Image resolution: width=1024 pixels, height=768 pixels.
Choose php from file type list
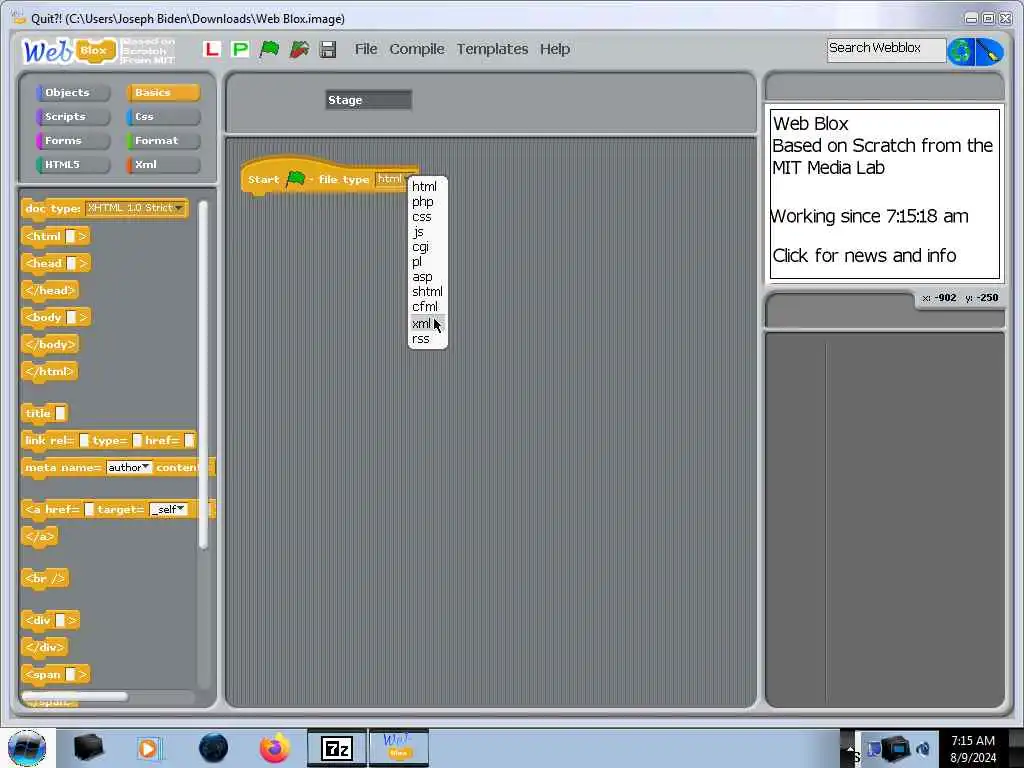(423, 202)
